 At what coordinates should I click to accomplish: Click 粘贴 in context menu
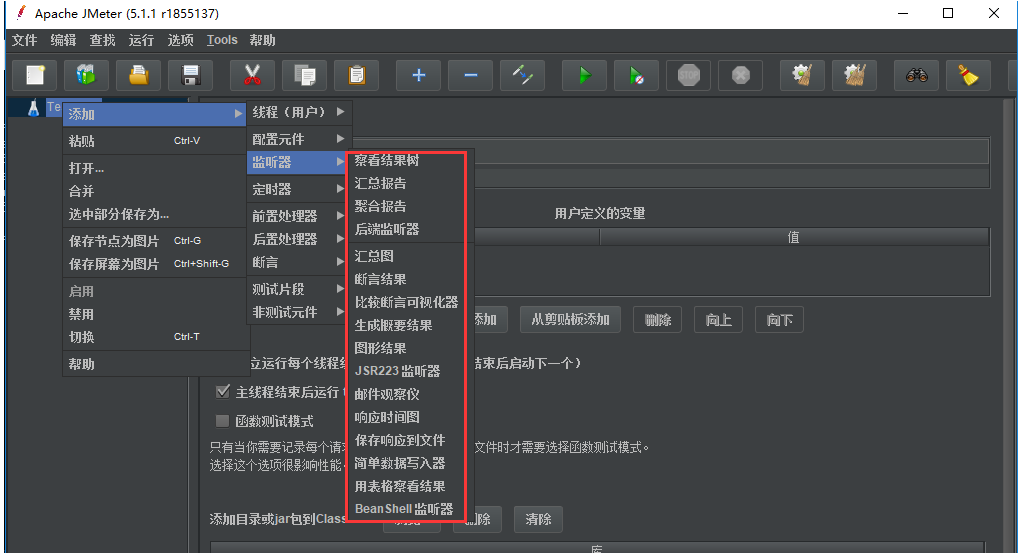pos(155,141)
